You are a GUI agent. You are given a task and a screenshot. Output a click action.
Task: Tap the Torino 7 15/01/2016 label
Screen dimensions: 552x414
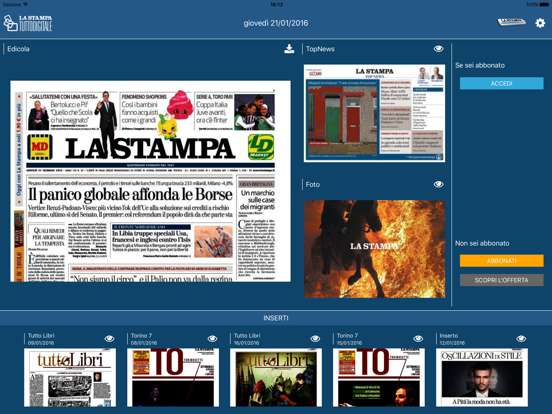(x=350, y=339)
